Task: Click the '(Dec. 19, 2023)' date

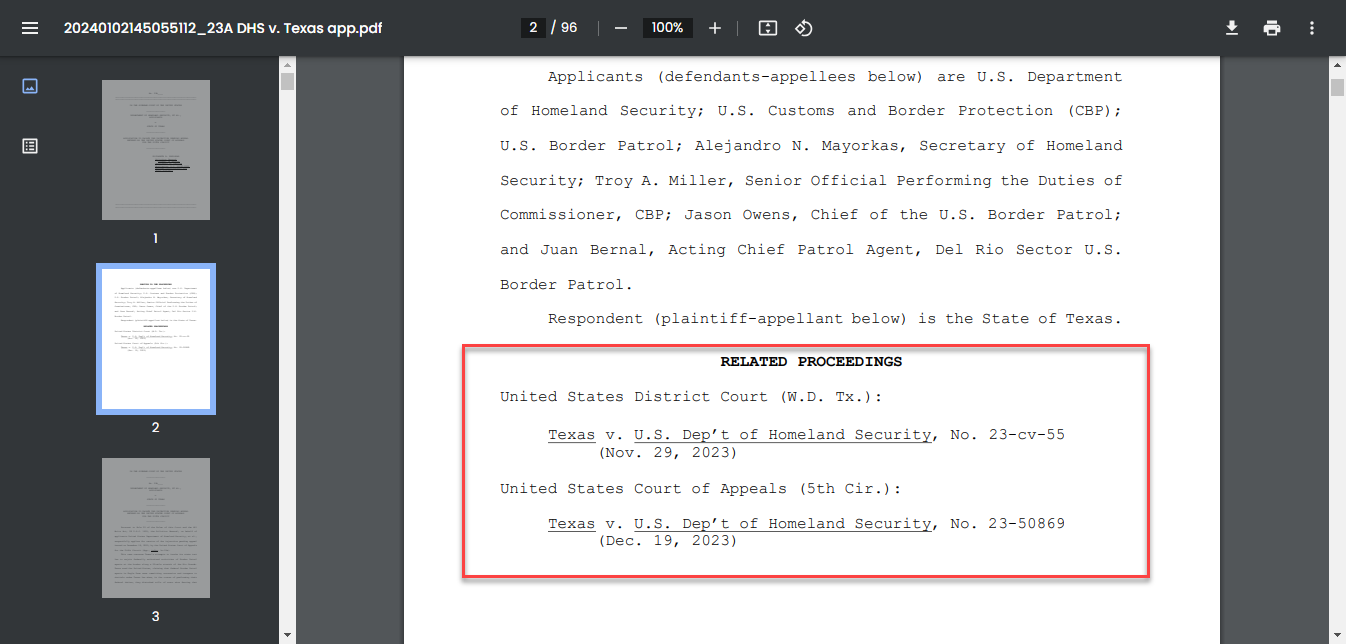Action: (x=668, y=541)
